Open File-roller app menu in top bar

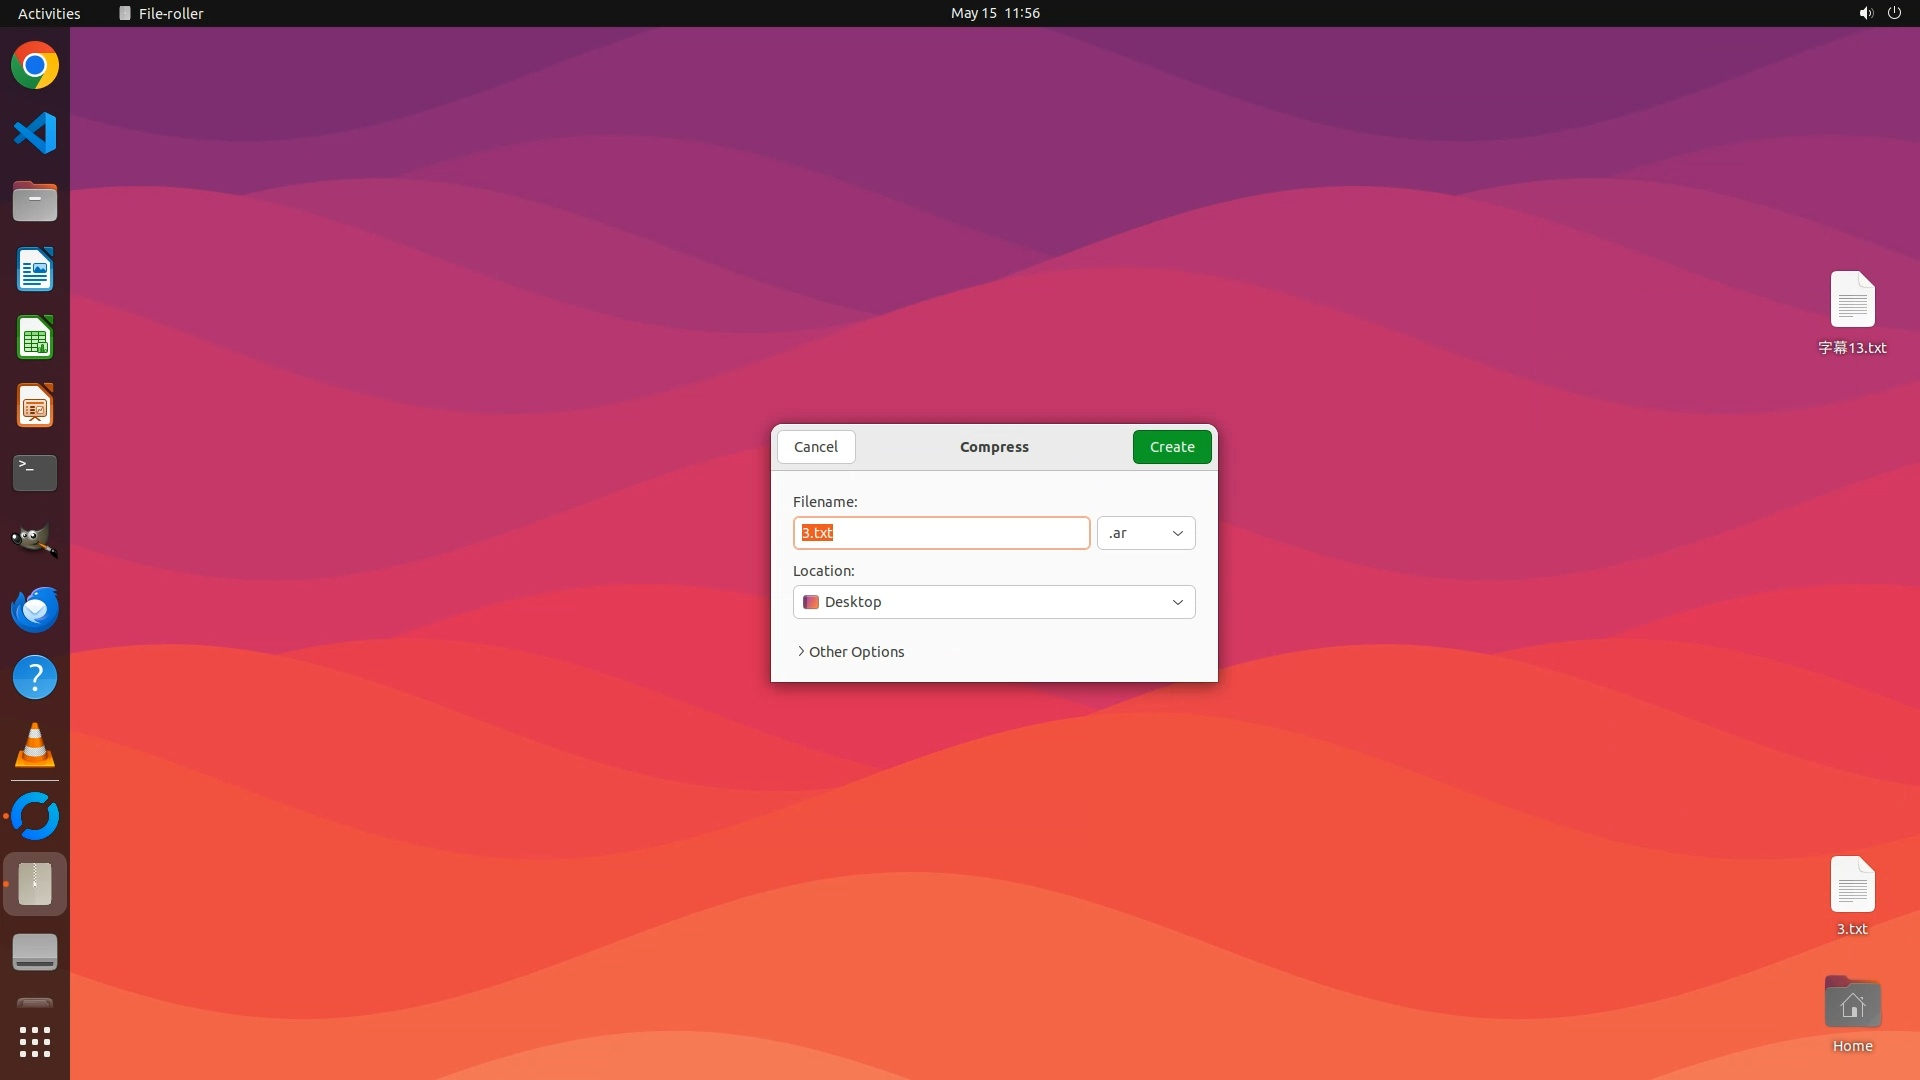[x=161, y=13]
